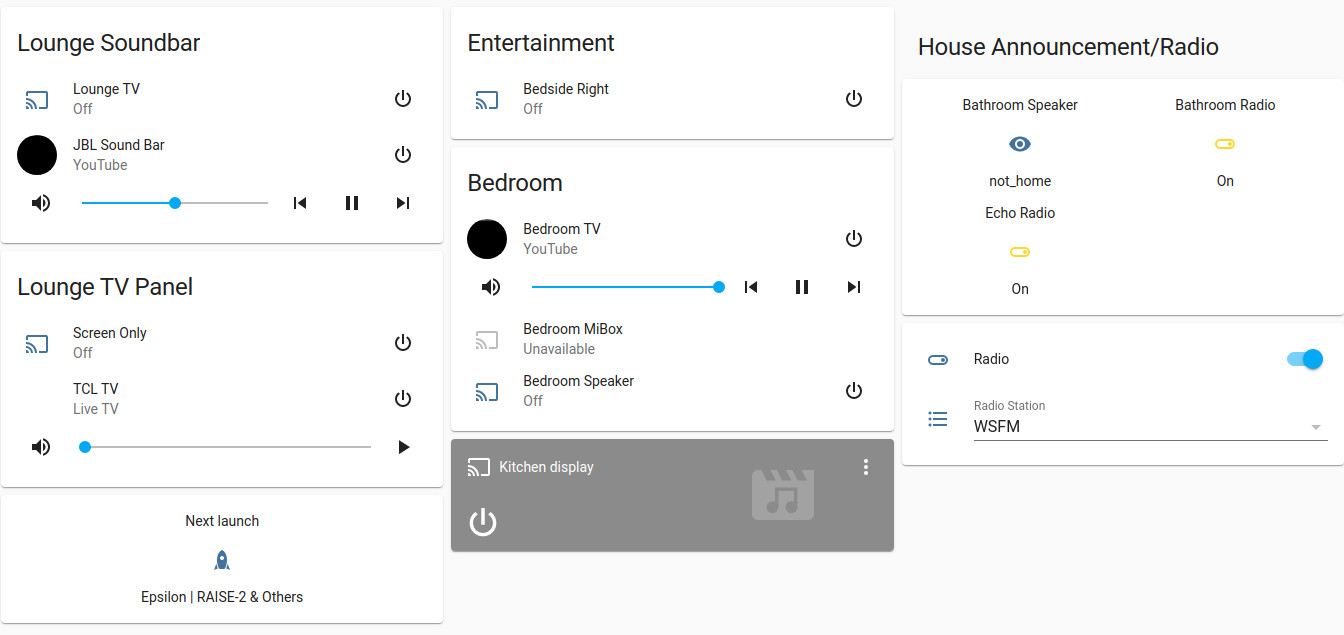
Task: Open Next launch rocket sensor details
Action: tap(222, 560)
